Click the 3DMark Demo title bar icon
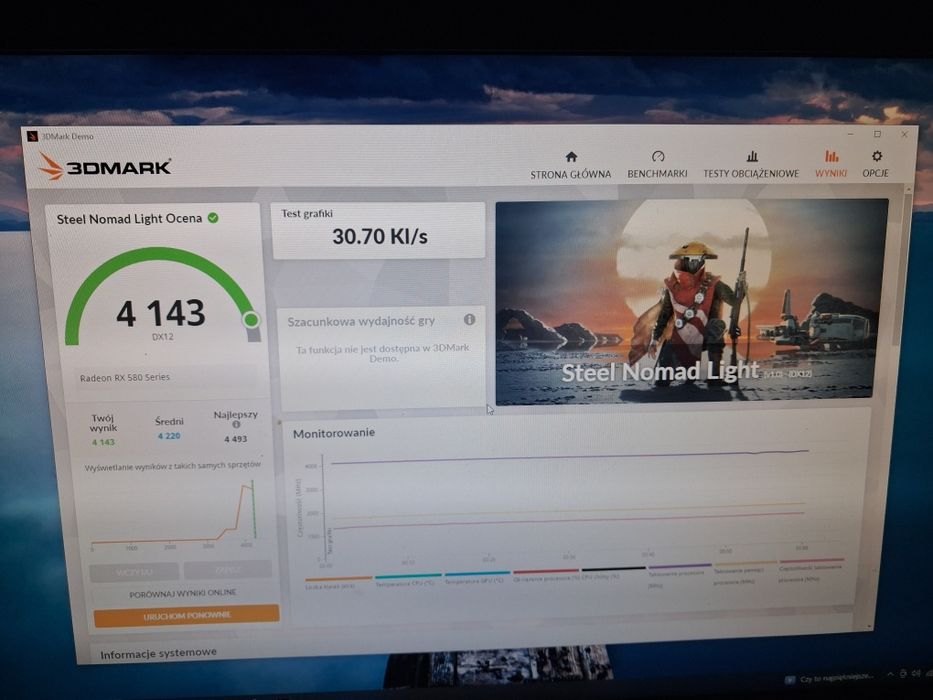 point(32,136)
